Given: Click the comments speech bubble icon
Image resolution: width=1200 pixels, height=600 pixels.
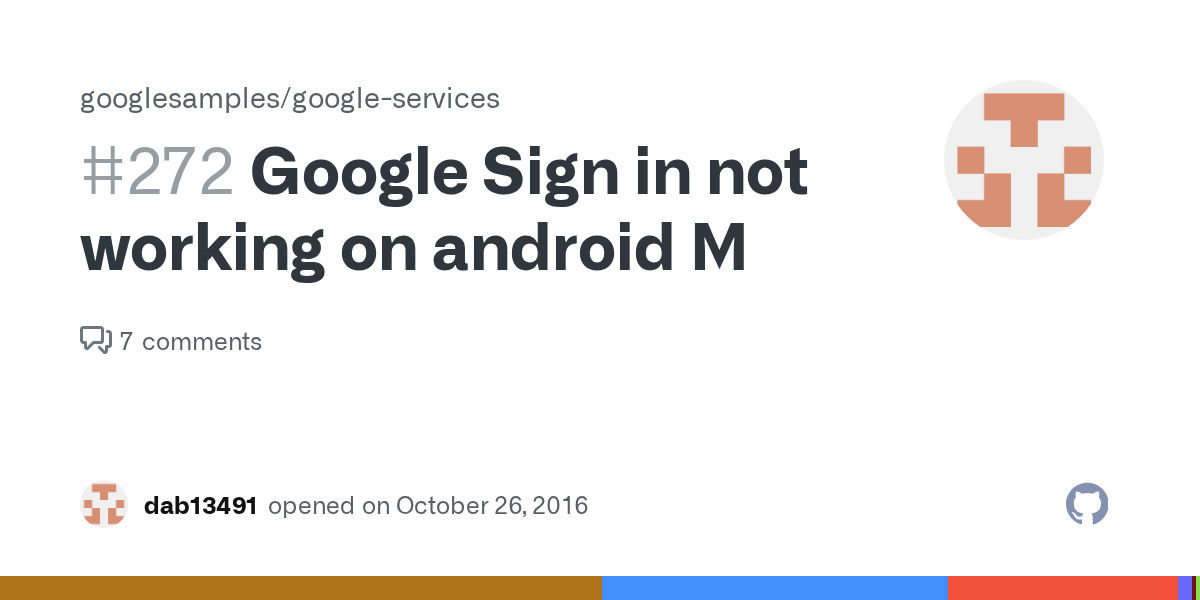Looking at the screenshot, I should click(x=95, y=341).
